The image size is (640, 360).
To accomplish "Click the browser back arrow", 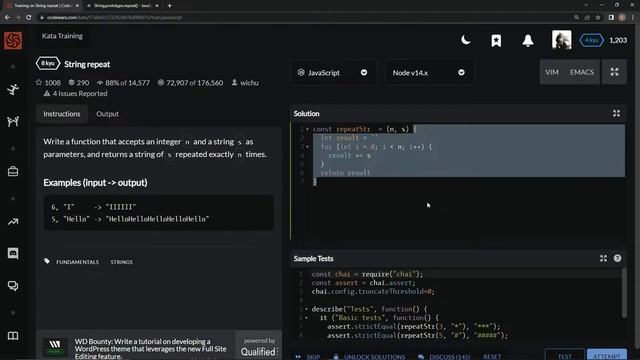I will [7, 18].
